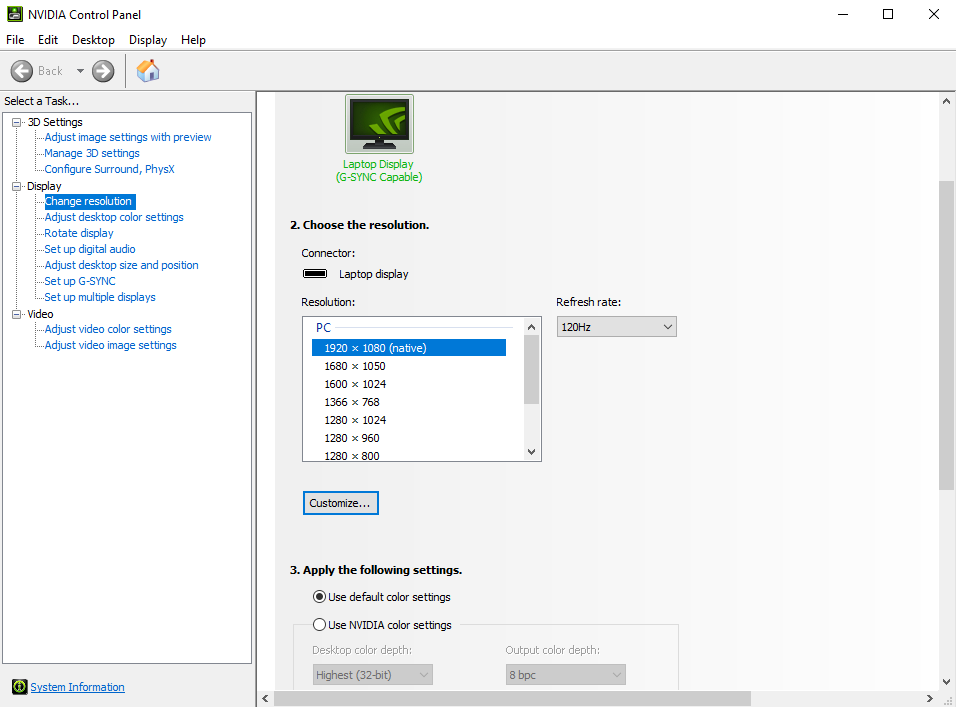Select 1680 × 1050 resolution
Screen dimensions: 956x707
(x=355, y=366)
